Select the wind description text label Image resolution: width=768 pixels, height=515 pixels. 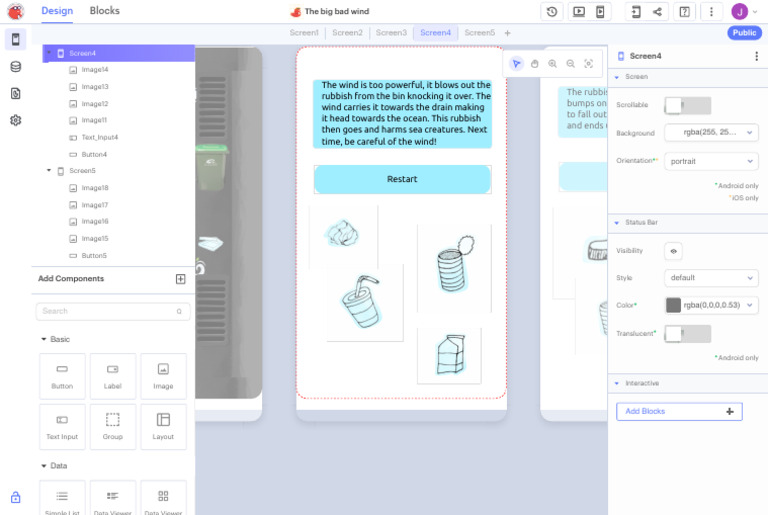tap(402, 114)
